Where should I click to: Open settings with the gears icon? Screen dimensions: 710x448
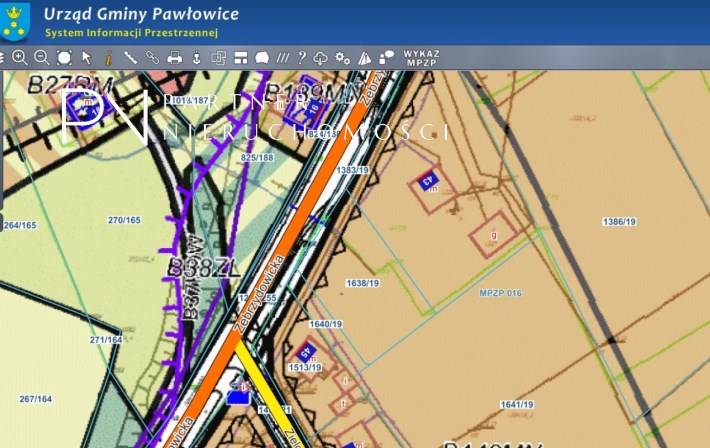coord(343,58)
